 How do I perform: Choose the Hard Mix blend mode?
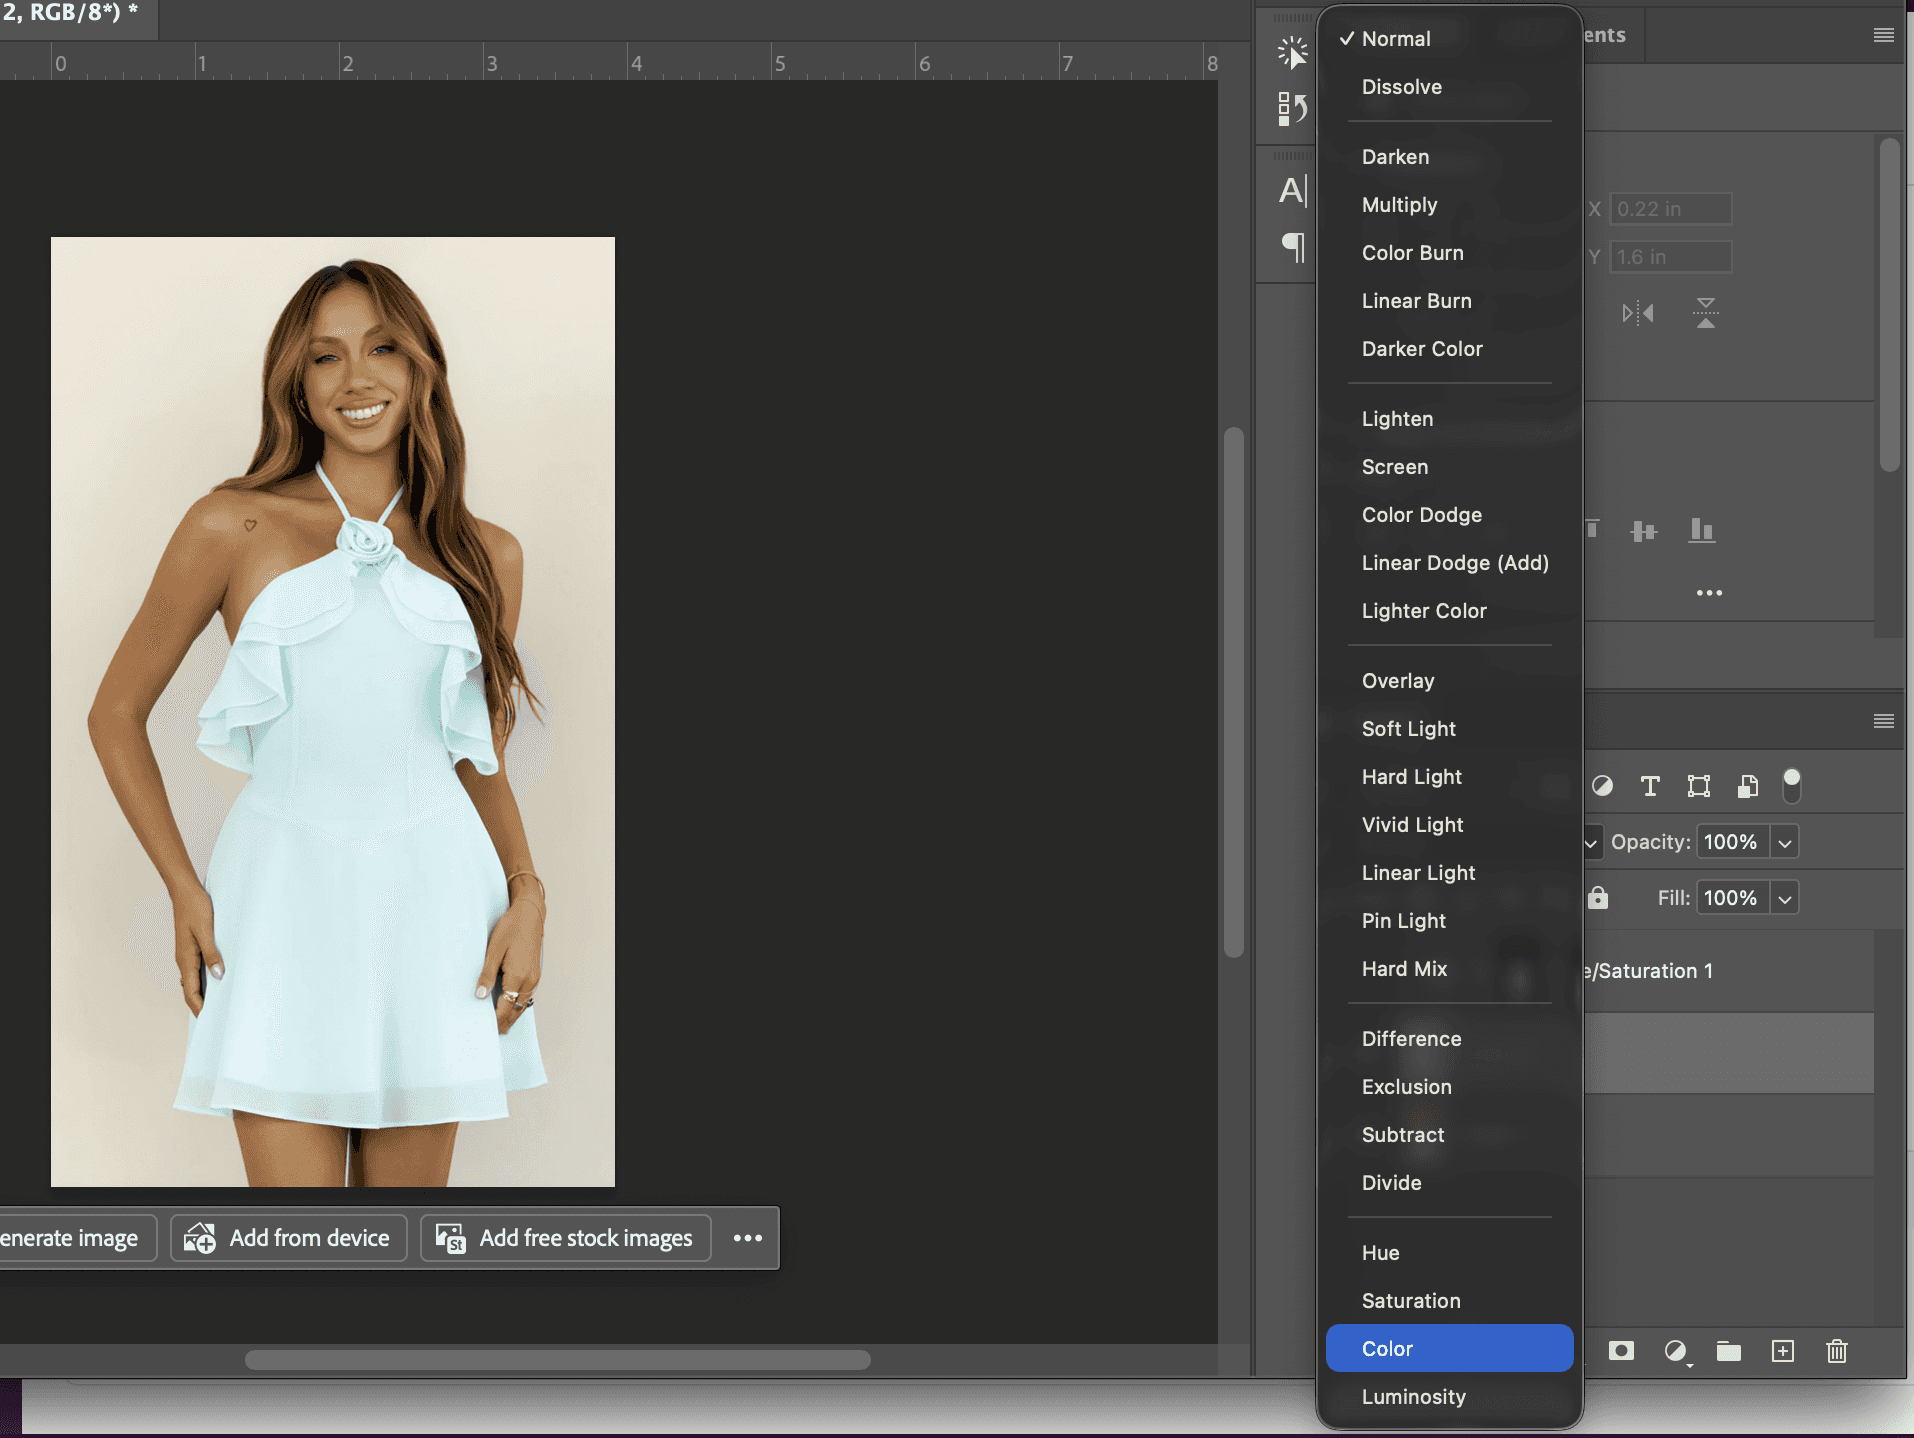tap(1449, 968)
